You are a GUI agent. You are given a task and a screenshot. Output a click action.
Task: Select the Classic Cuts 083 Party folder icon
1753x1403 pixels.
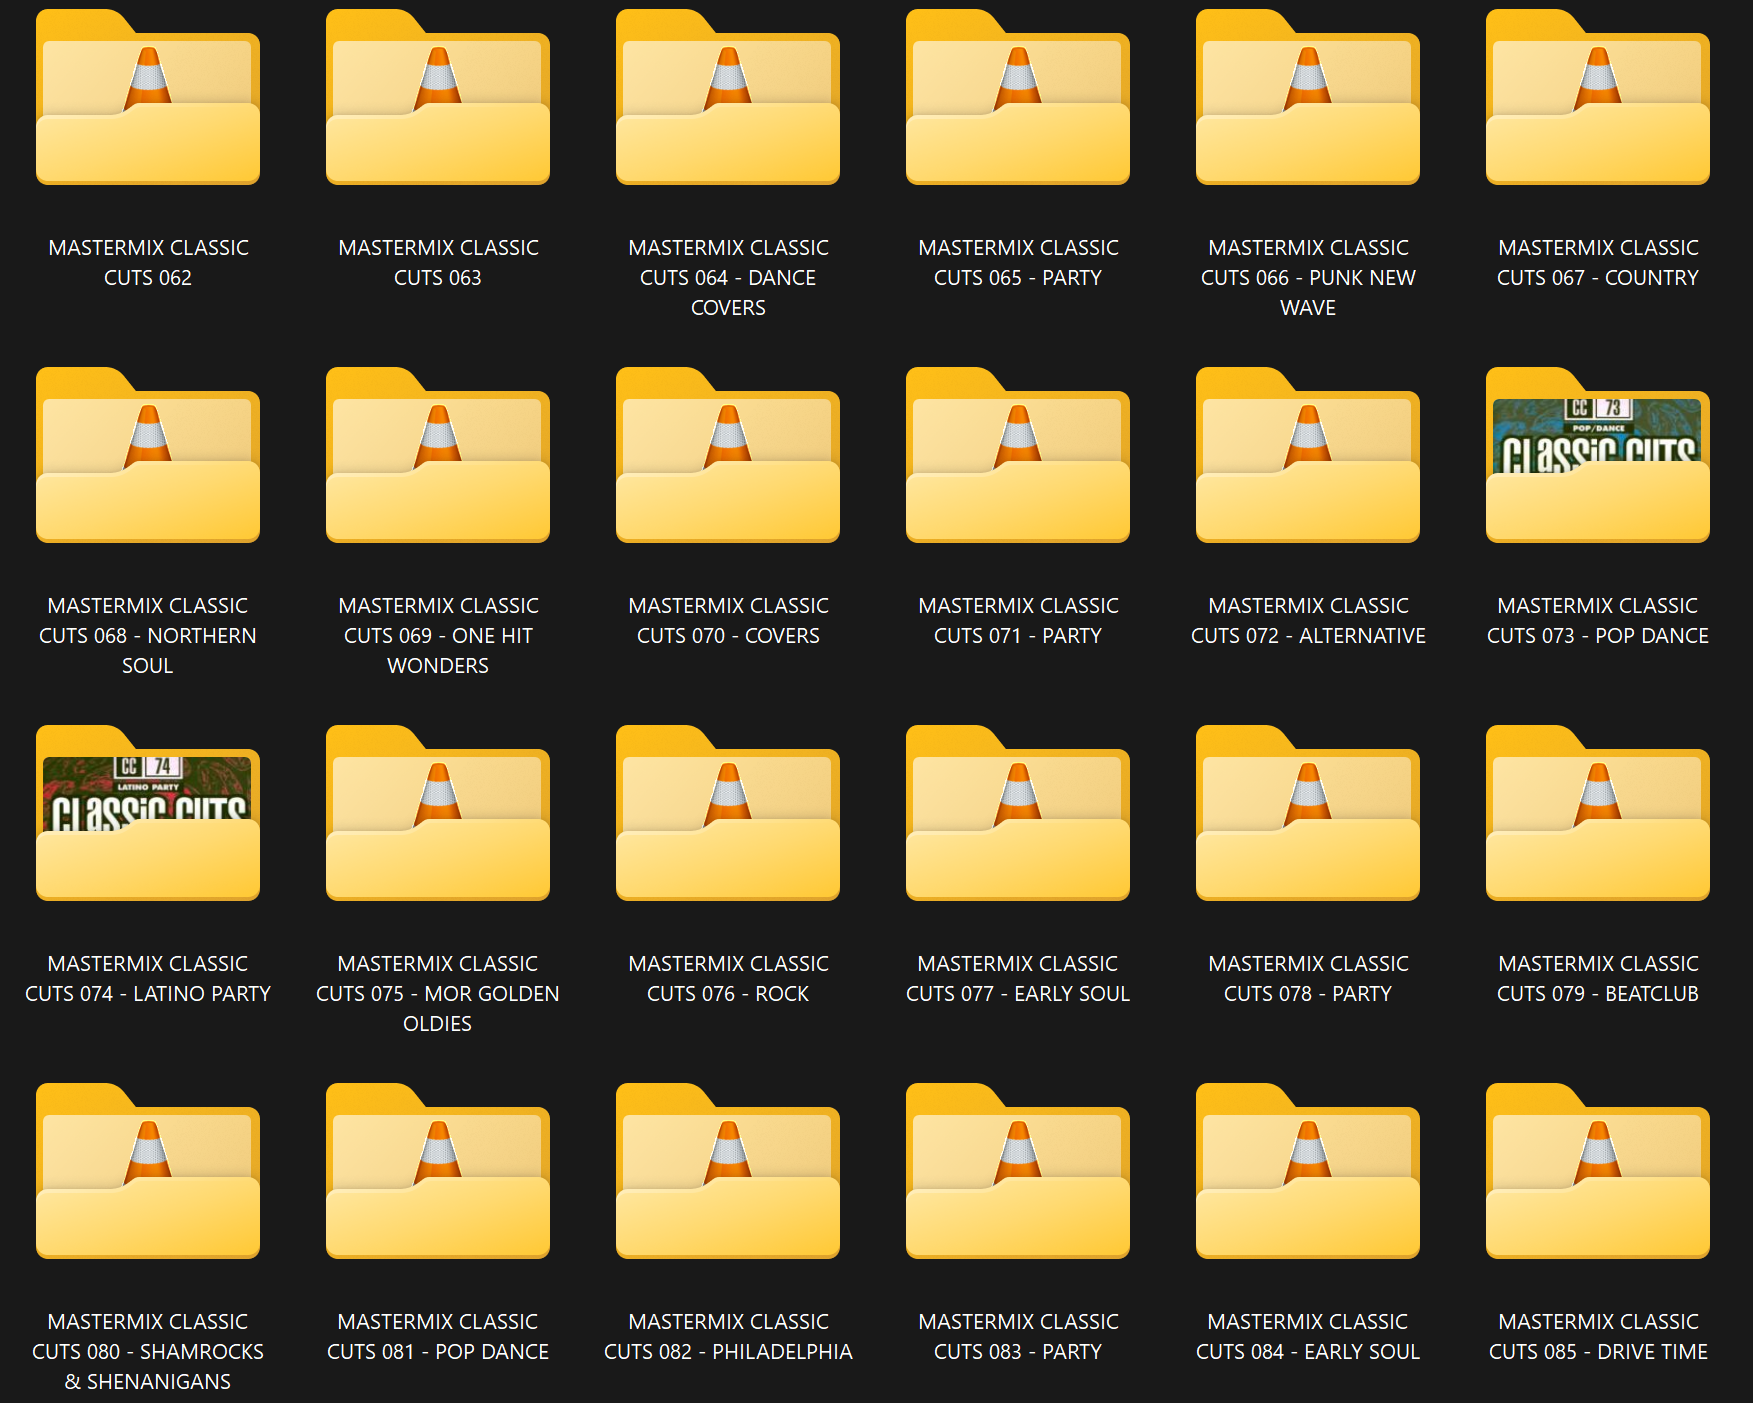1018,1171
